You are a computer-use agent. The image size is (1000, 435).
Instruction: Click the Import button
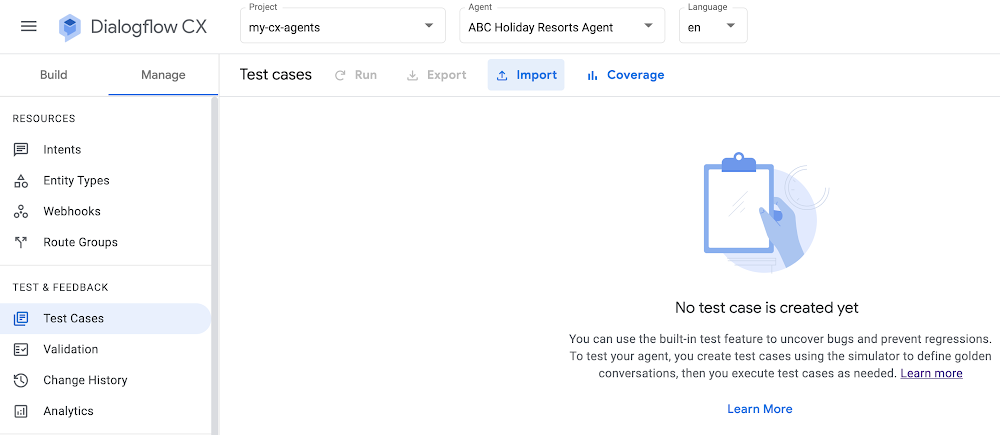tap(526, 75)
